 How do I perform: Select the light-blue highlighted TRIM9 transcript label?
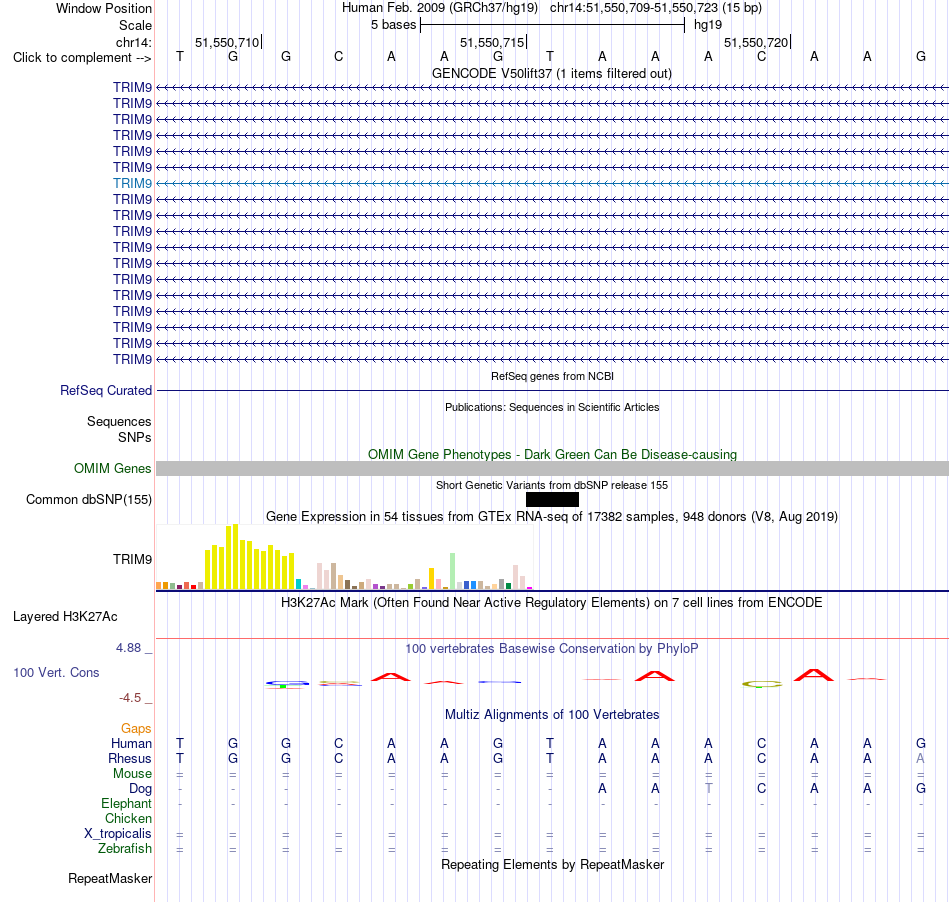click(132, 184)
